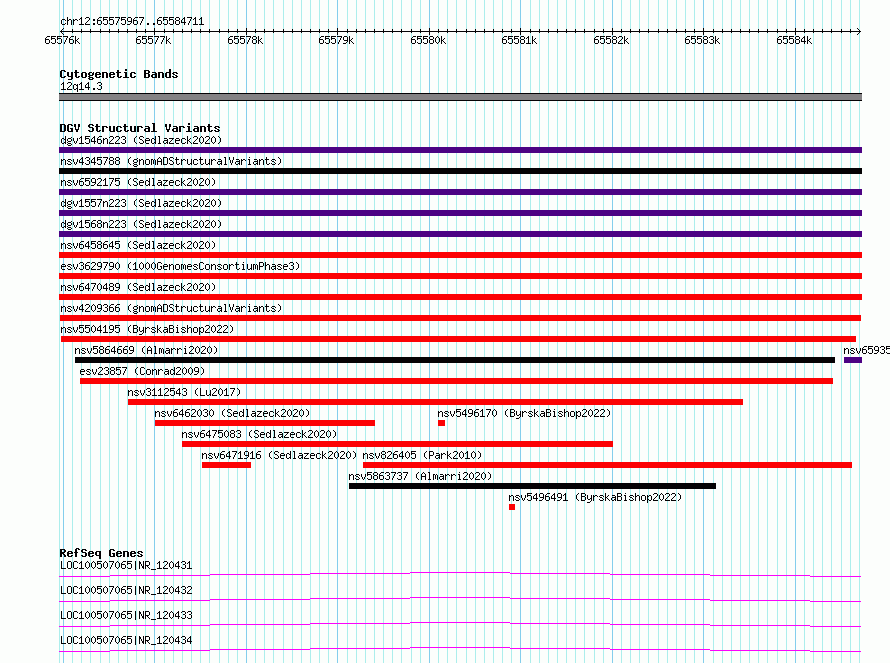Open variant nsv6592175 (Sedlazeck2020) label
This screenshot has width=890, height=663.
[138, 182]
